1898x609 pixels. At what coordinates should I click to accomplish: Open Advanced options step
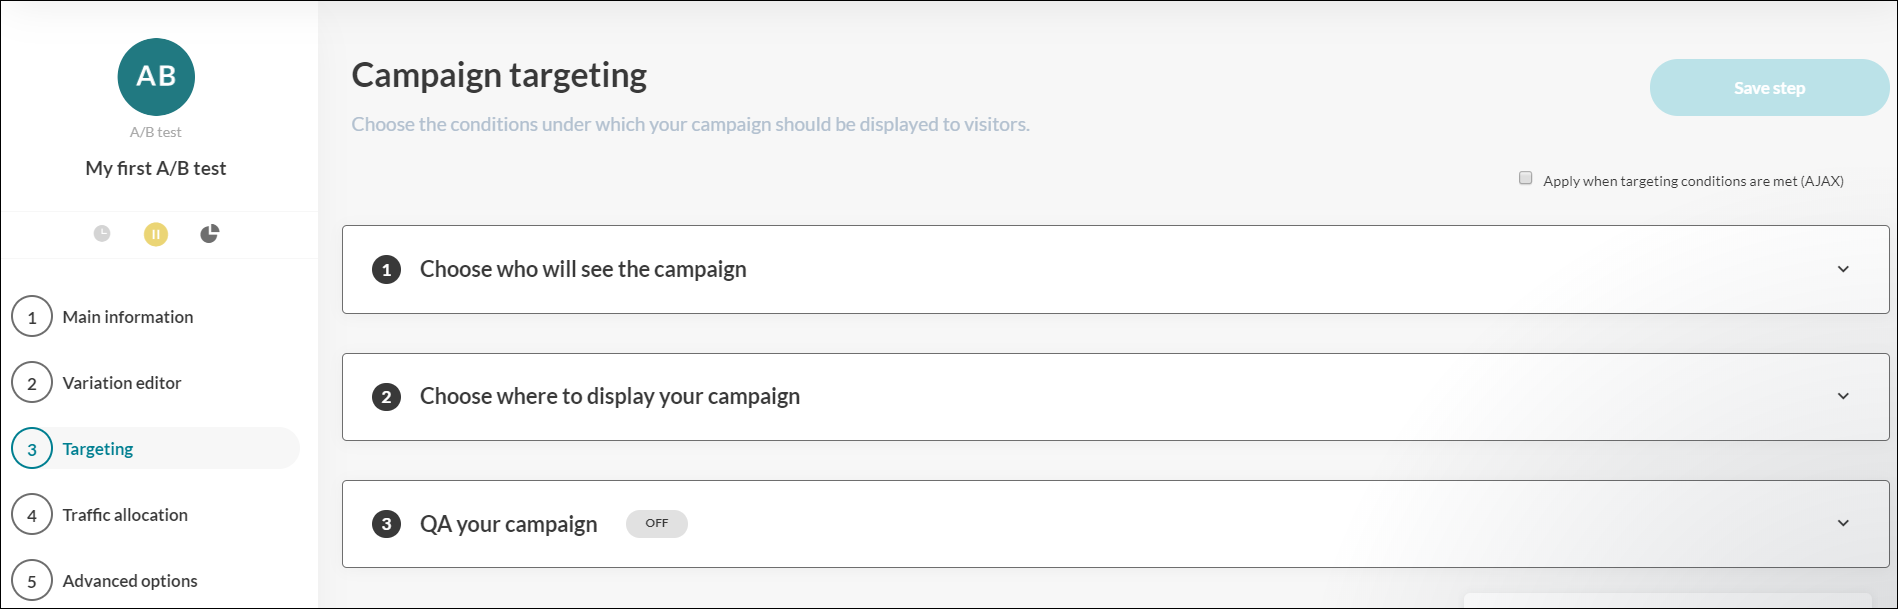(x=130, y=581)
